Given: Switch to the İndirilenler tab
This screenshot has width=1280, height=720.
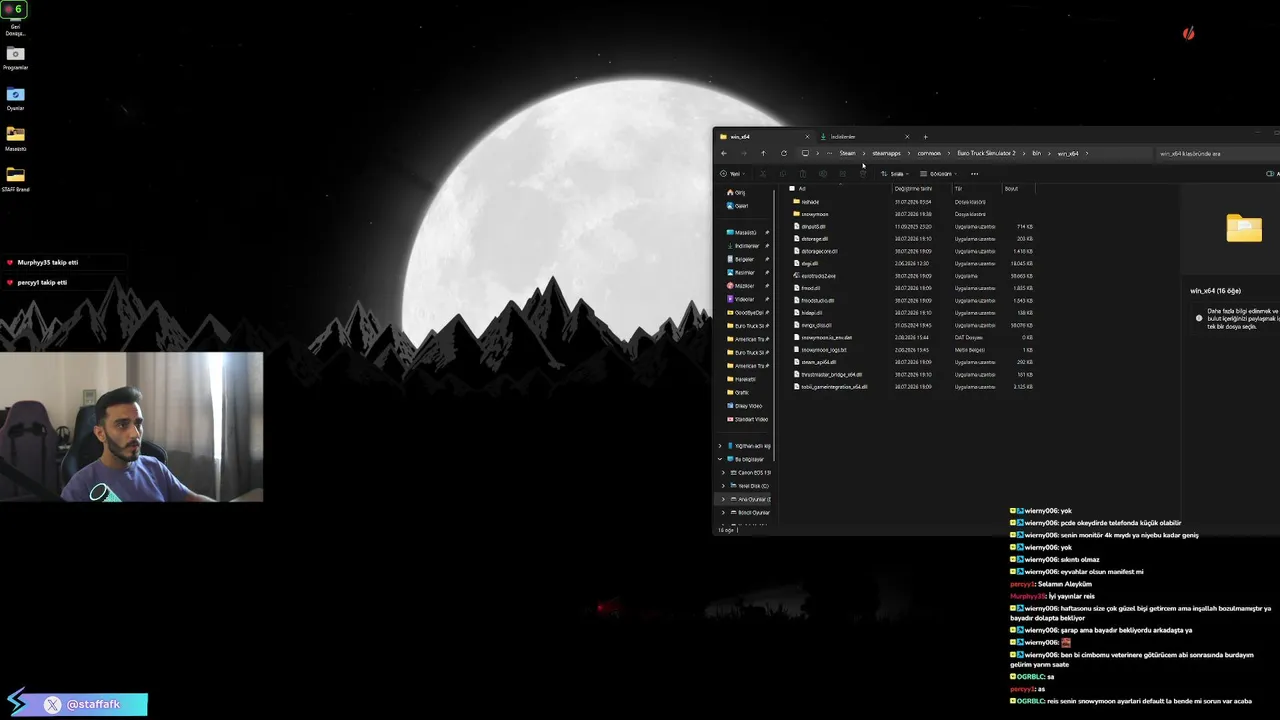Looking at the screenshot, I should point(864,137).
